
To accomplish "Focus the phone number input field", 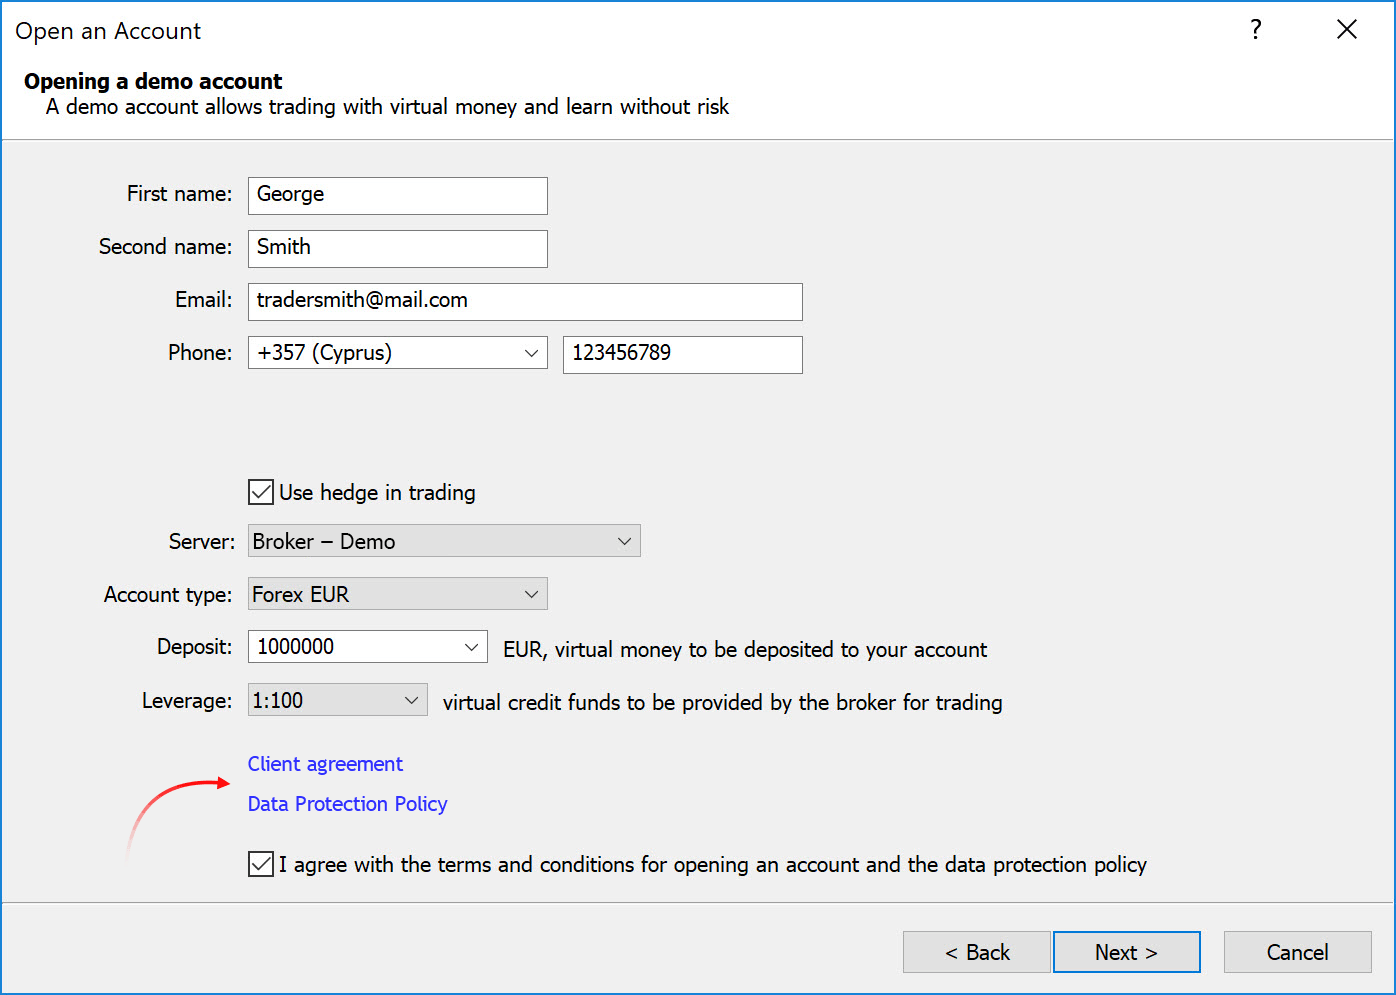I will click(x=682, y=354).
